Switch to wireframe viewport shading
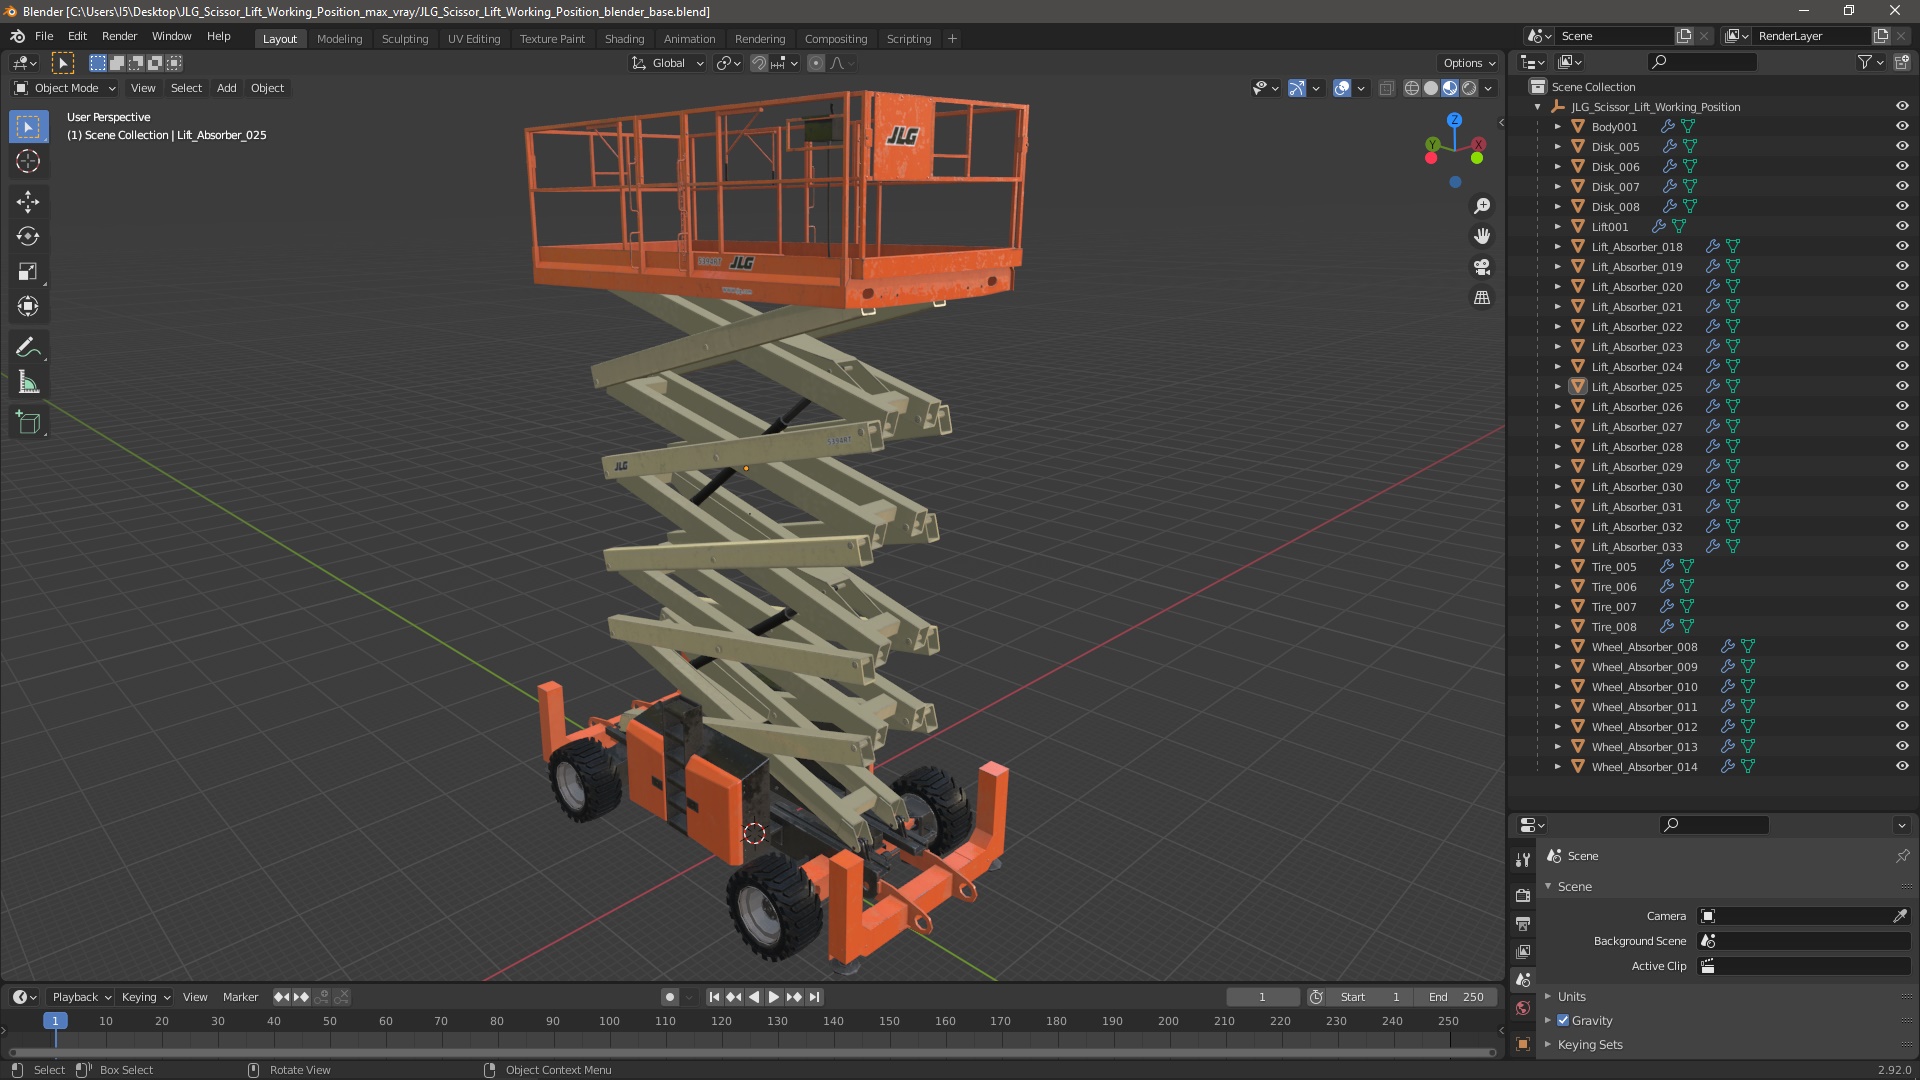Image resolution: width=1920 pixels, height=1080 pixels. coord(1412,88)
